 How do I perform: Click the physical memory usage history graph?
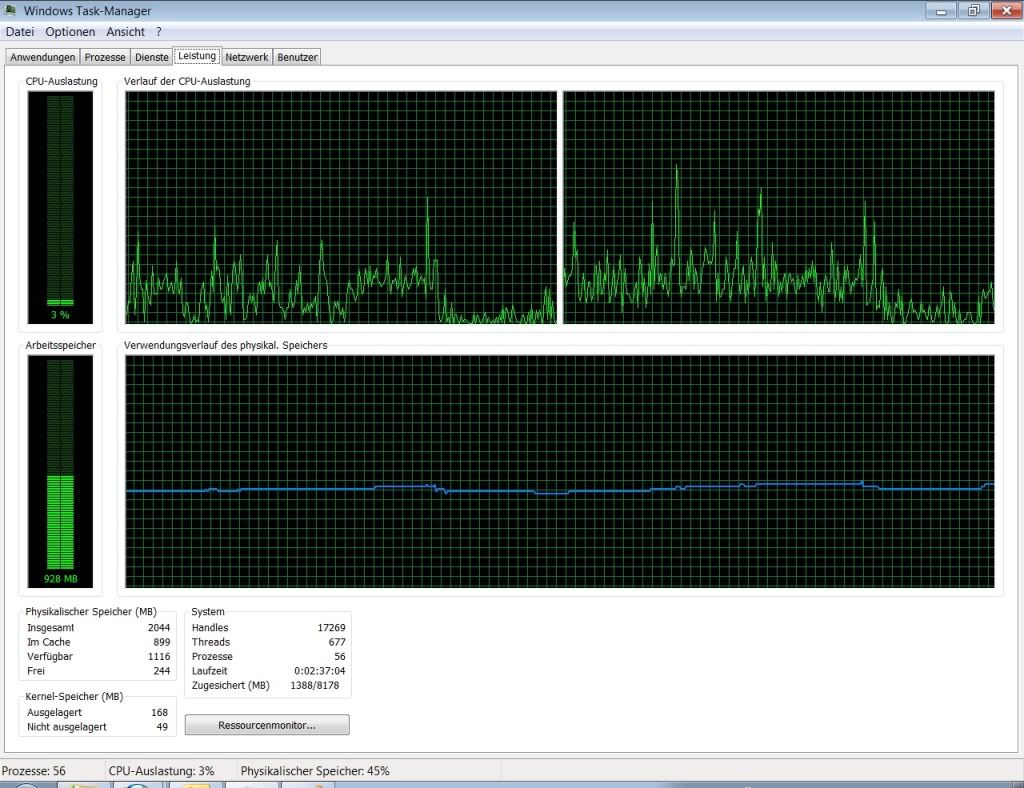pyautogui.click(x=560, y=472)
